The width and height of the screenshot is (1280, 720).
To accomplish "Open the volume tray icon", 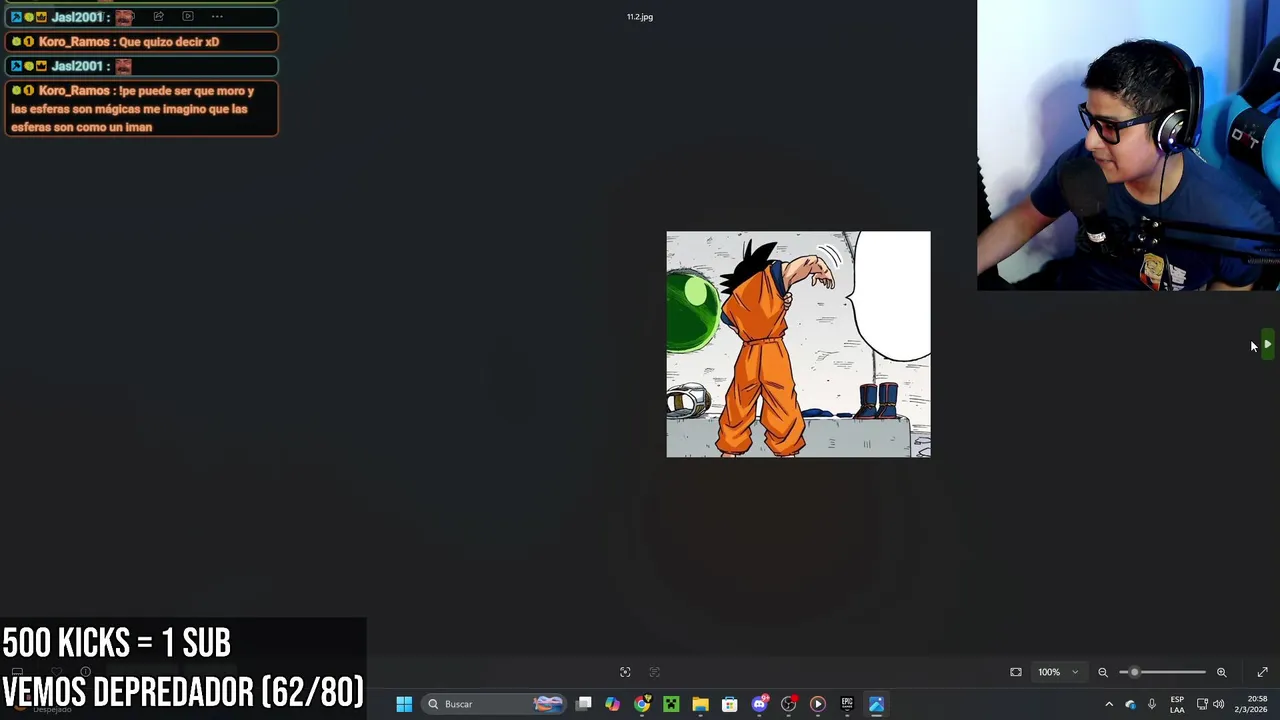I will 1218,704.
